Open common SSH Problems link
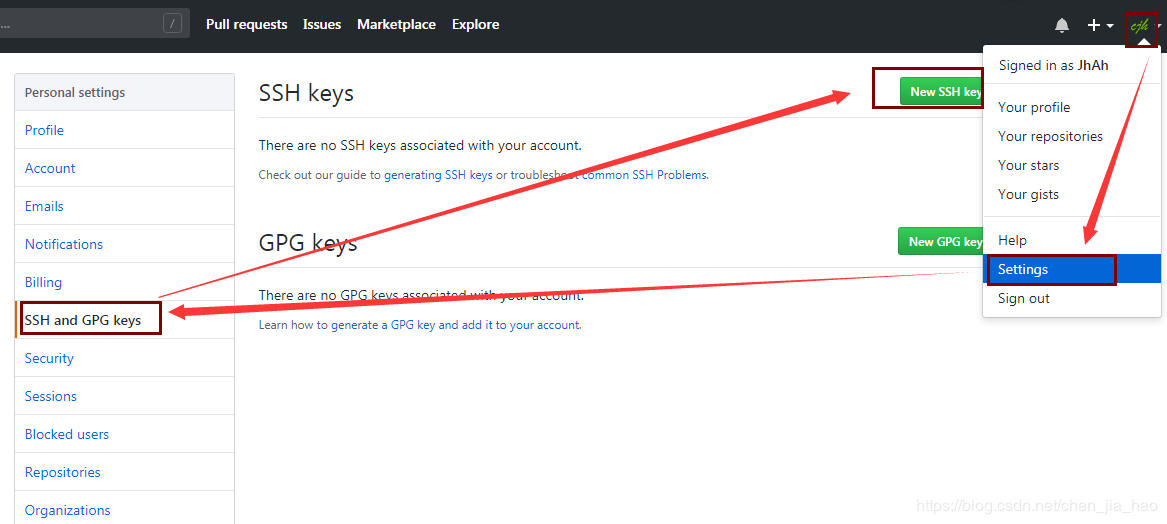Viewport: 1167px width, 524px height. pos(645,176)
